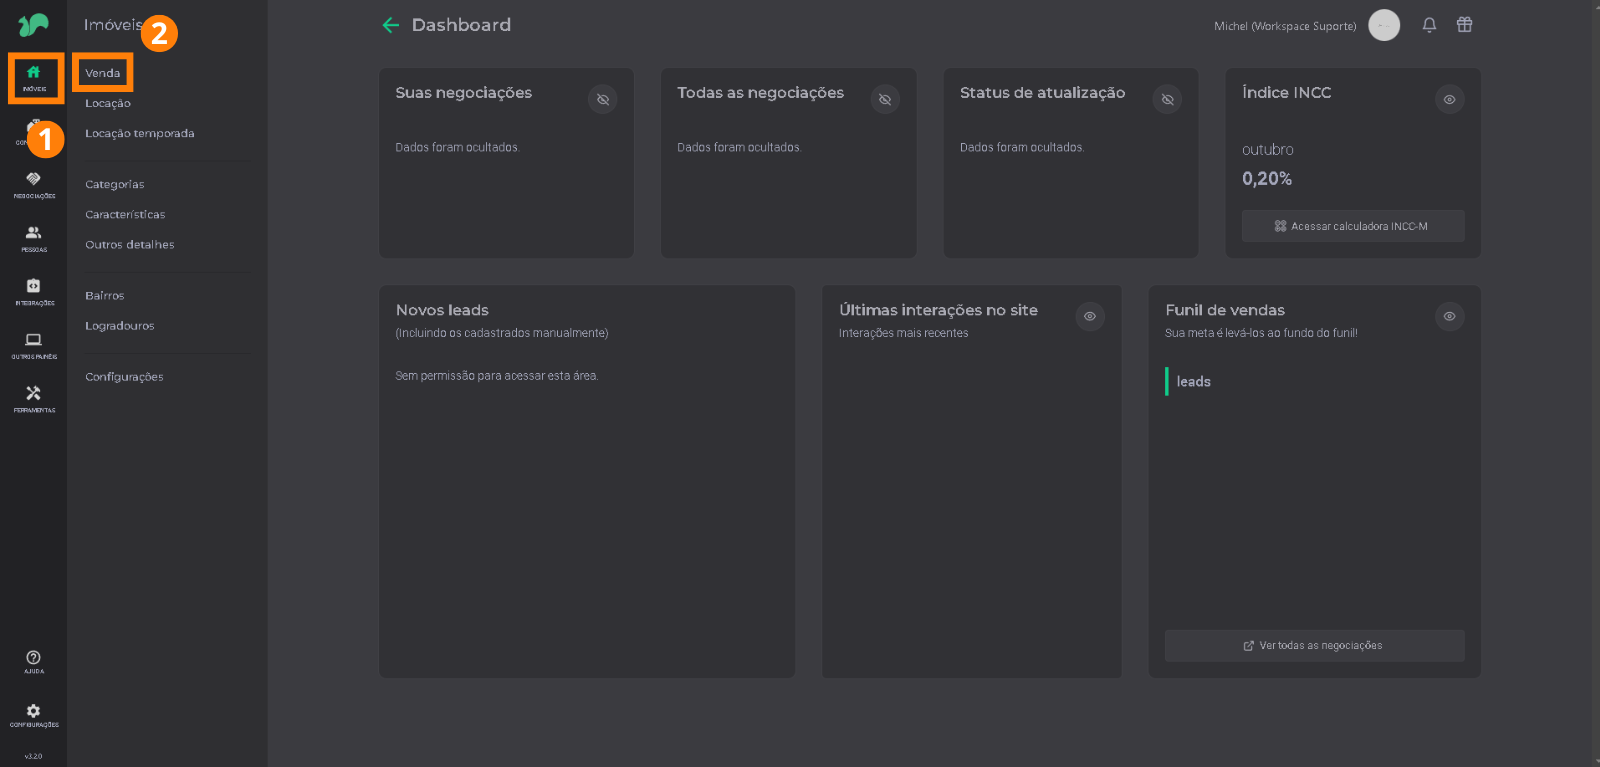This screenshot has width=1600, height=767.
Task: Click the gift icon in the header
Action: click(1464, 25)
